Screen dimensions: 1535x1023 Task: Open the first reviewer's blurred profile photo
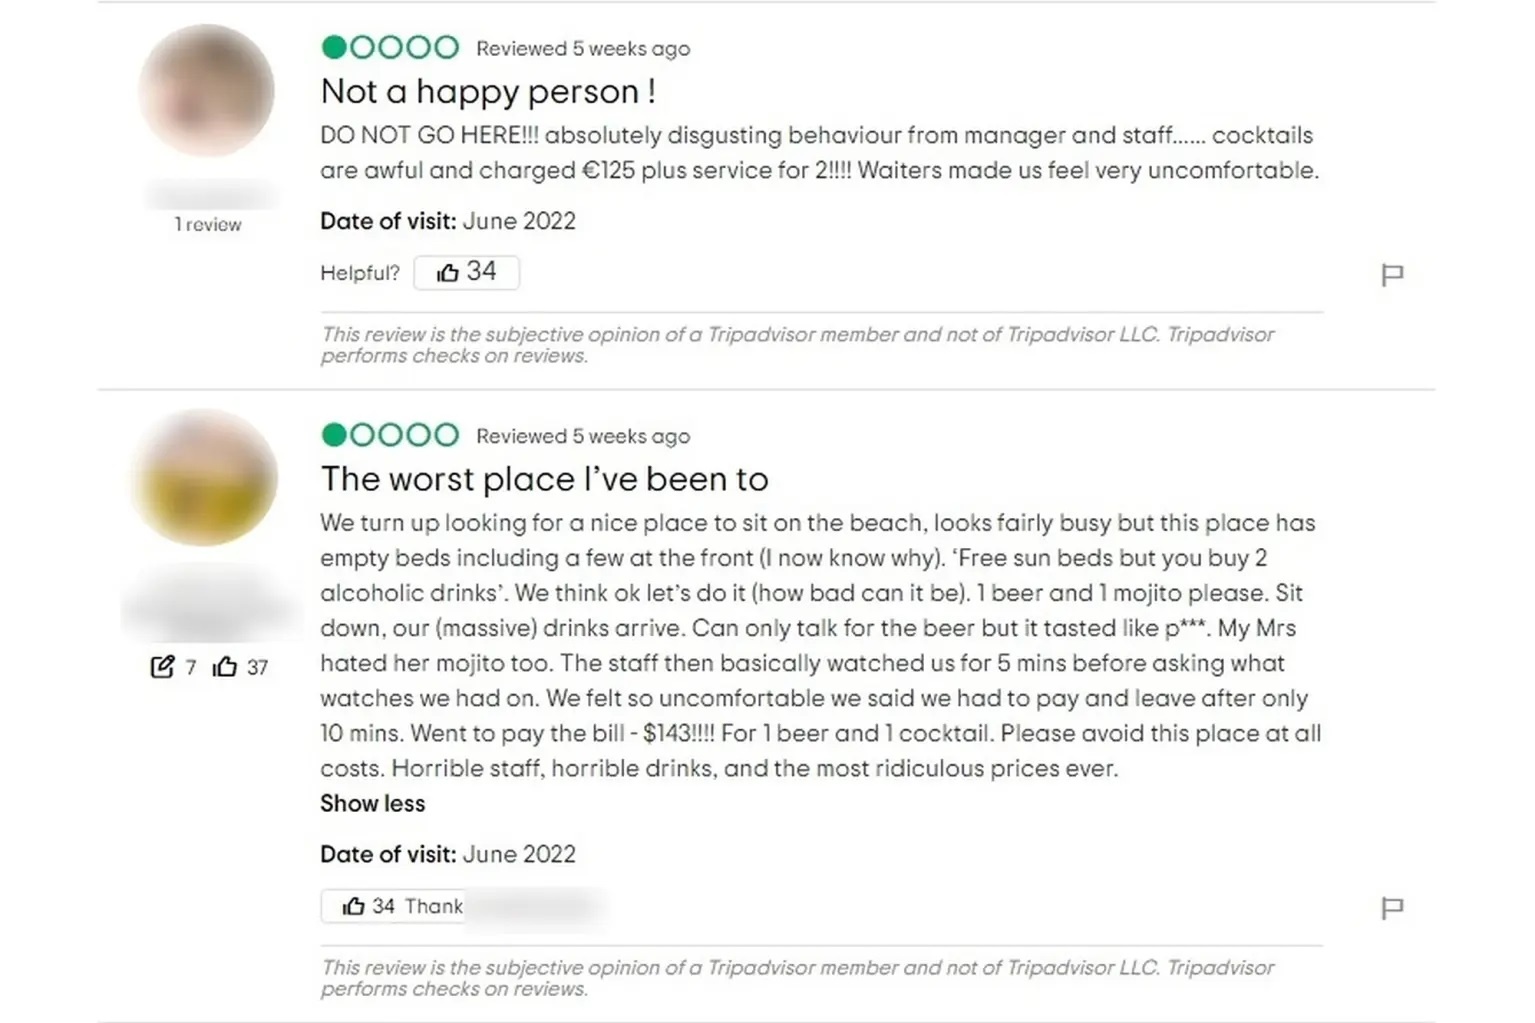pyautogui.click(x=206, y=91)
